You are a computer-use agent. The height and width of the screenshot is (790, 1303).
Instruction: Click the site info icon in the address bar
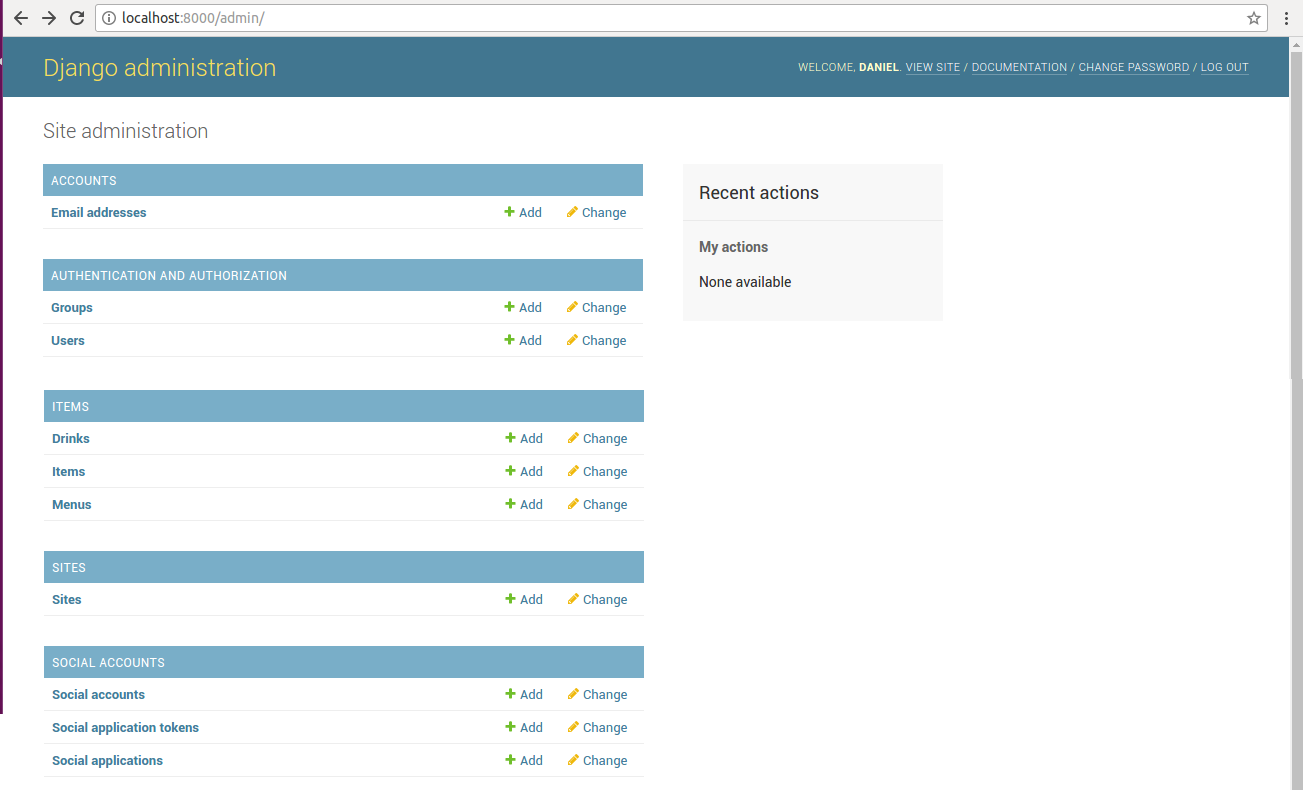[109, 18]
